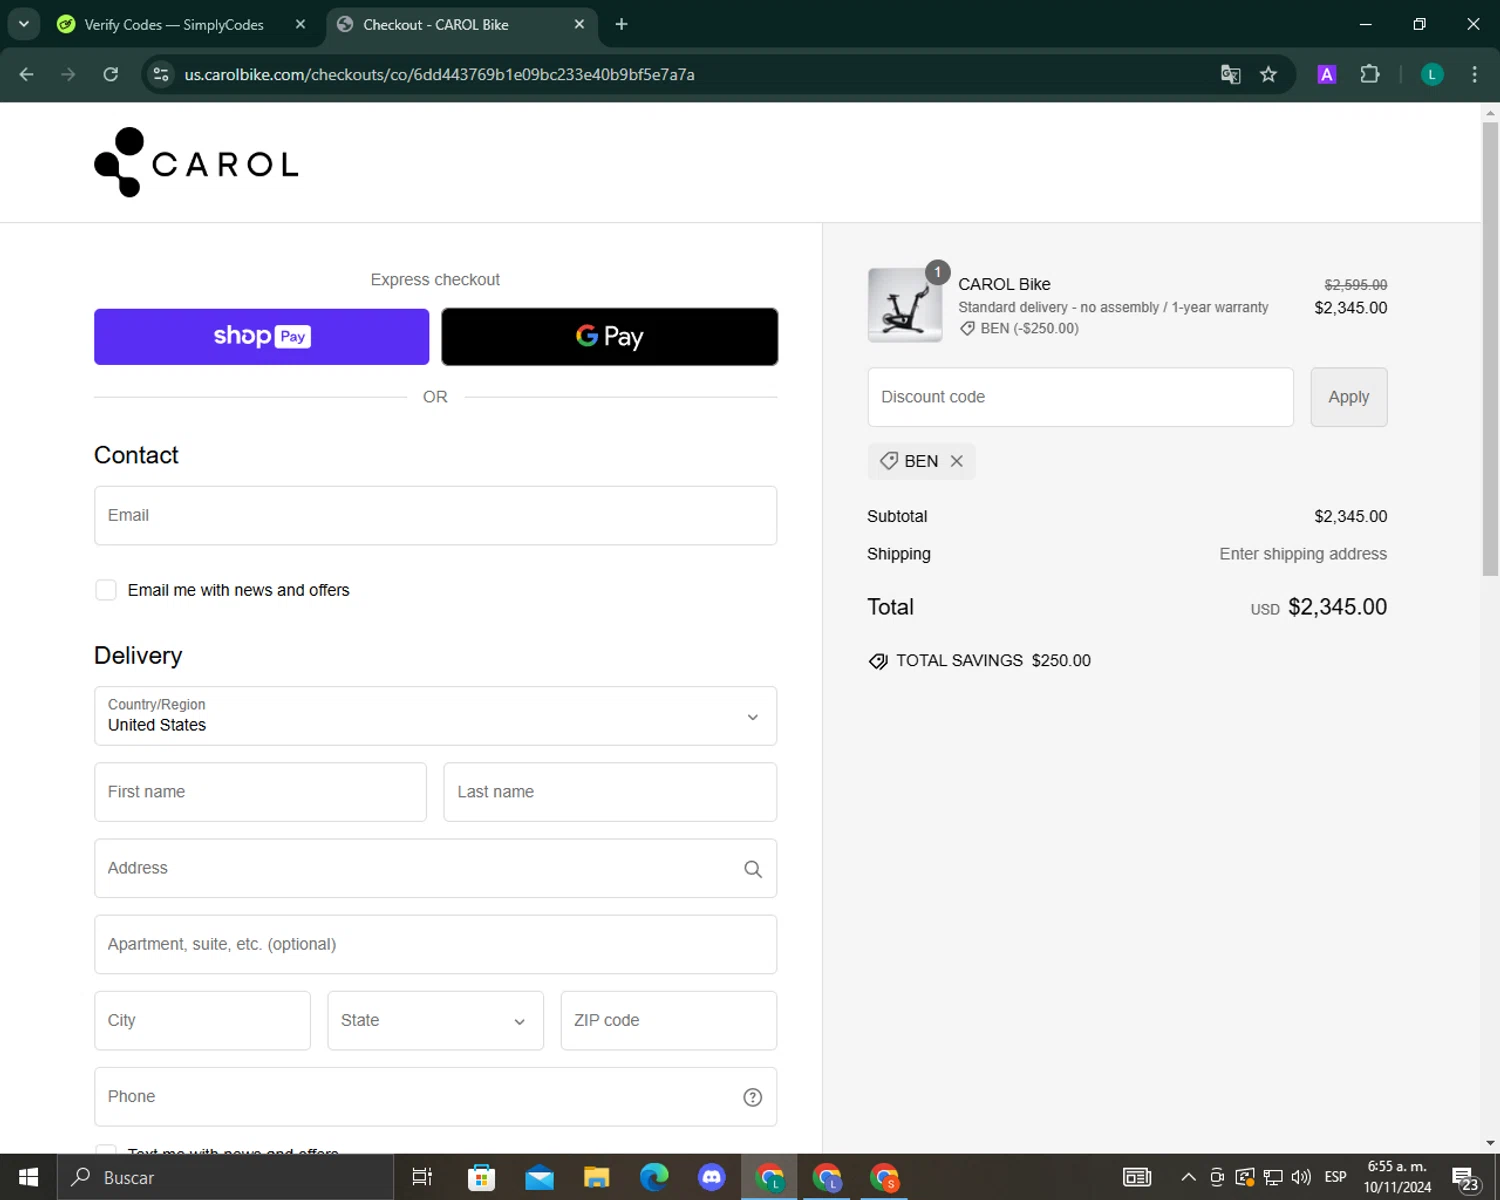Screen dimensions: 1500x1200
Task: Open Microsoft Edge from taskbar
Action: (x=654, y=1177)
